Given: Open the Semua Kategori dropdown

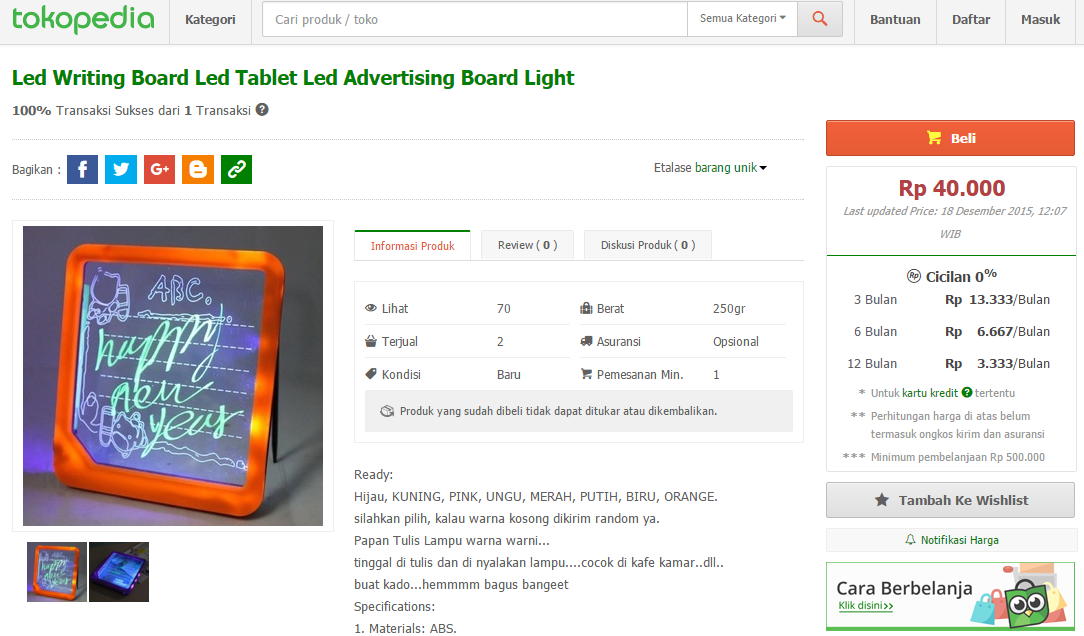Looking at the screenshot, I should tap(742, 18).
